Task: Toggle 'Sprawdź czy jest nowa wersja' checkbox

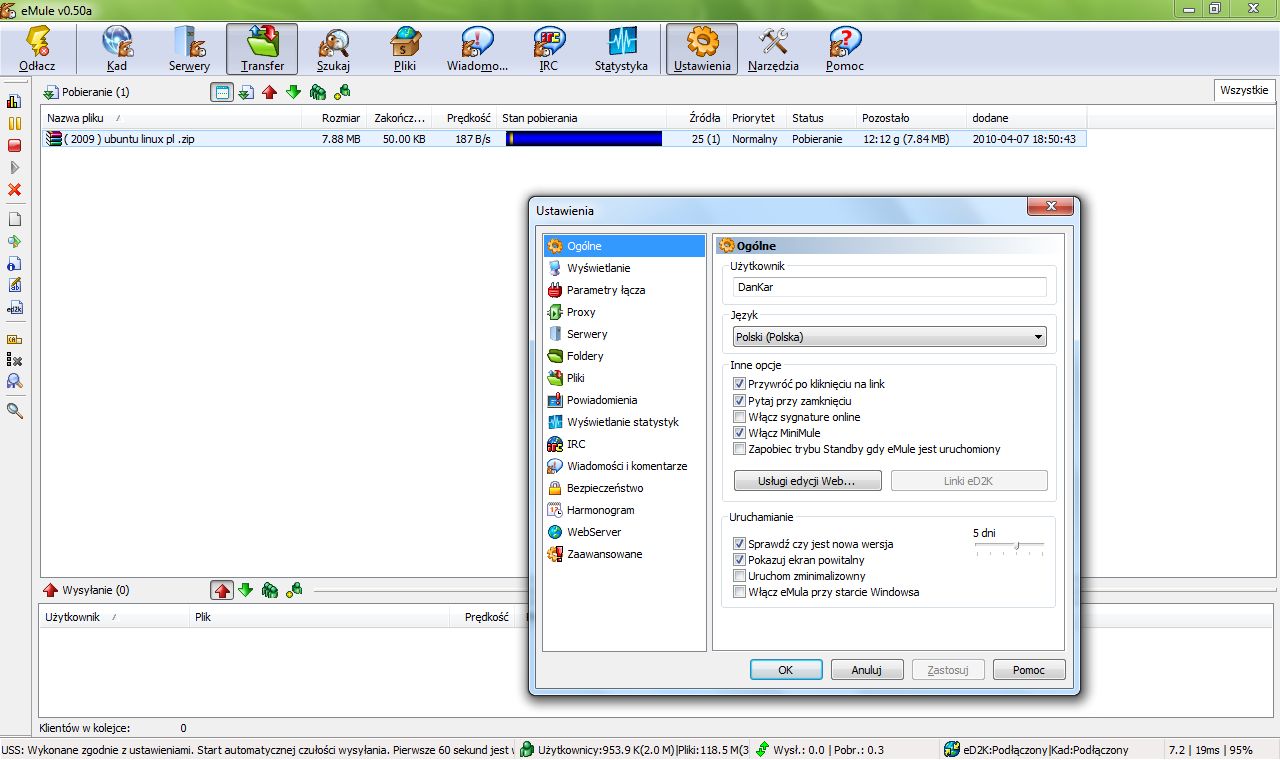Action: [x=739, y=544]
